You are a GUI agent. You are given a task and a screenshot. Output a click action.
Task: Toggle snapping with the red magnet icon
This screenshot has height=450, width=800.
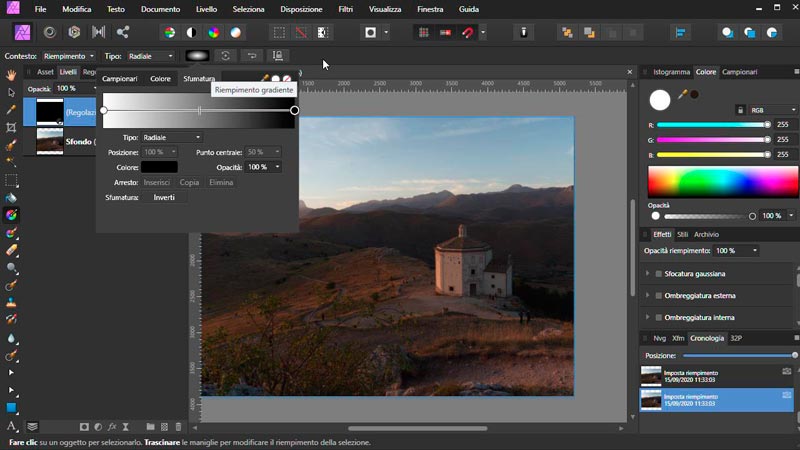[x=467, y=32]
